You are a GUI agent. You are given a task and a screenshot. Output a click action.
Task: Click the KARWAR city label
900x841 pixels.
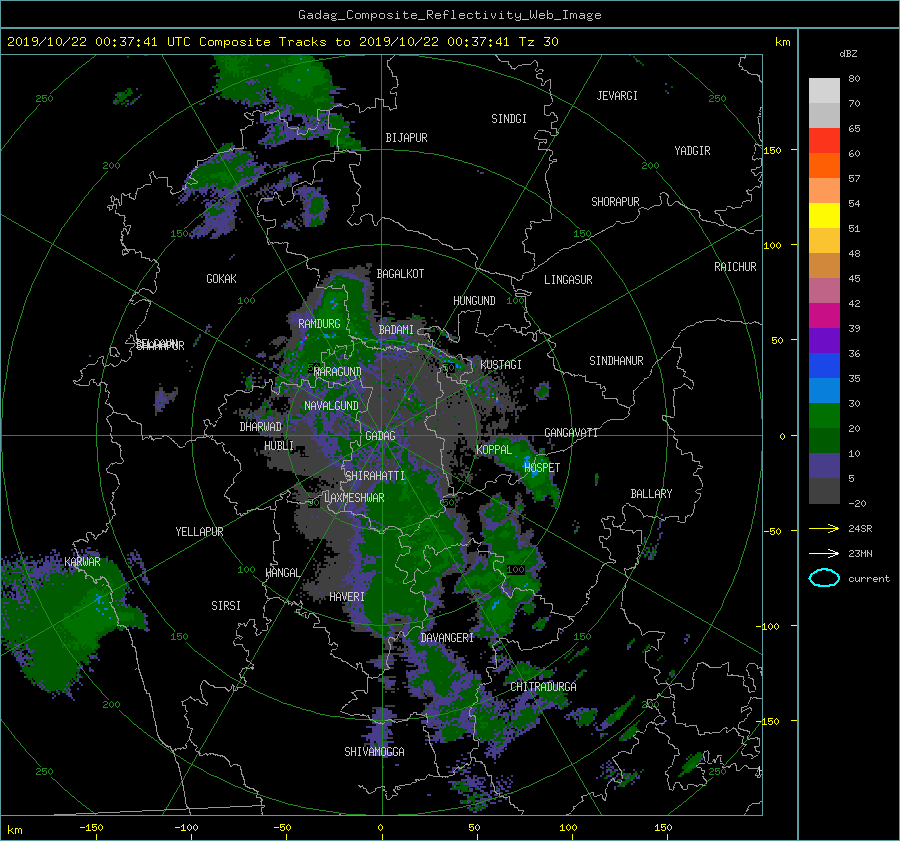[x=82, y=561]
